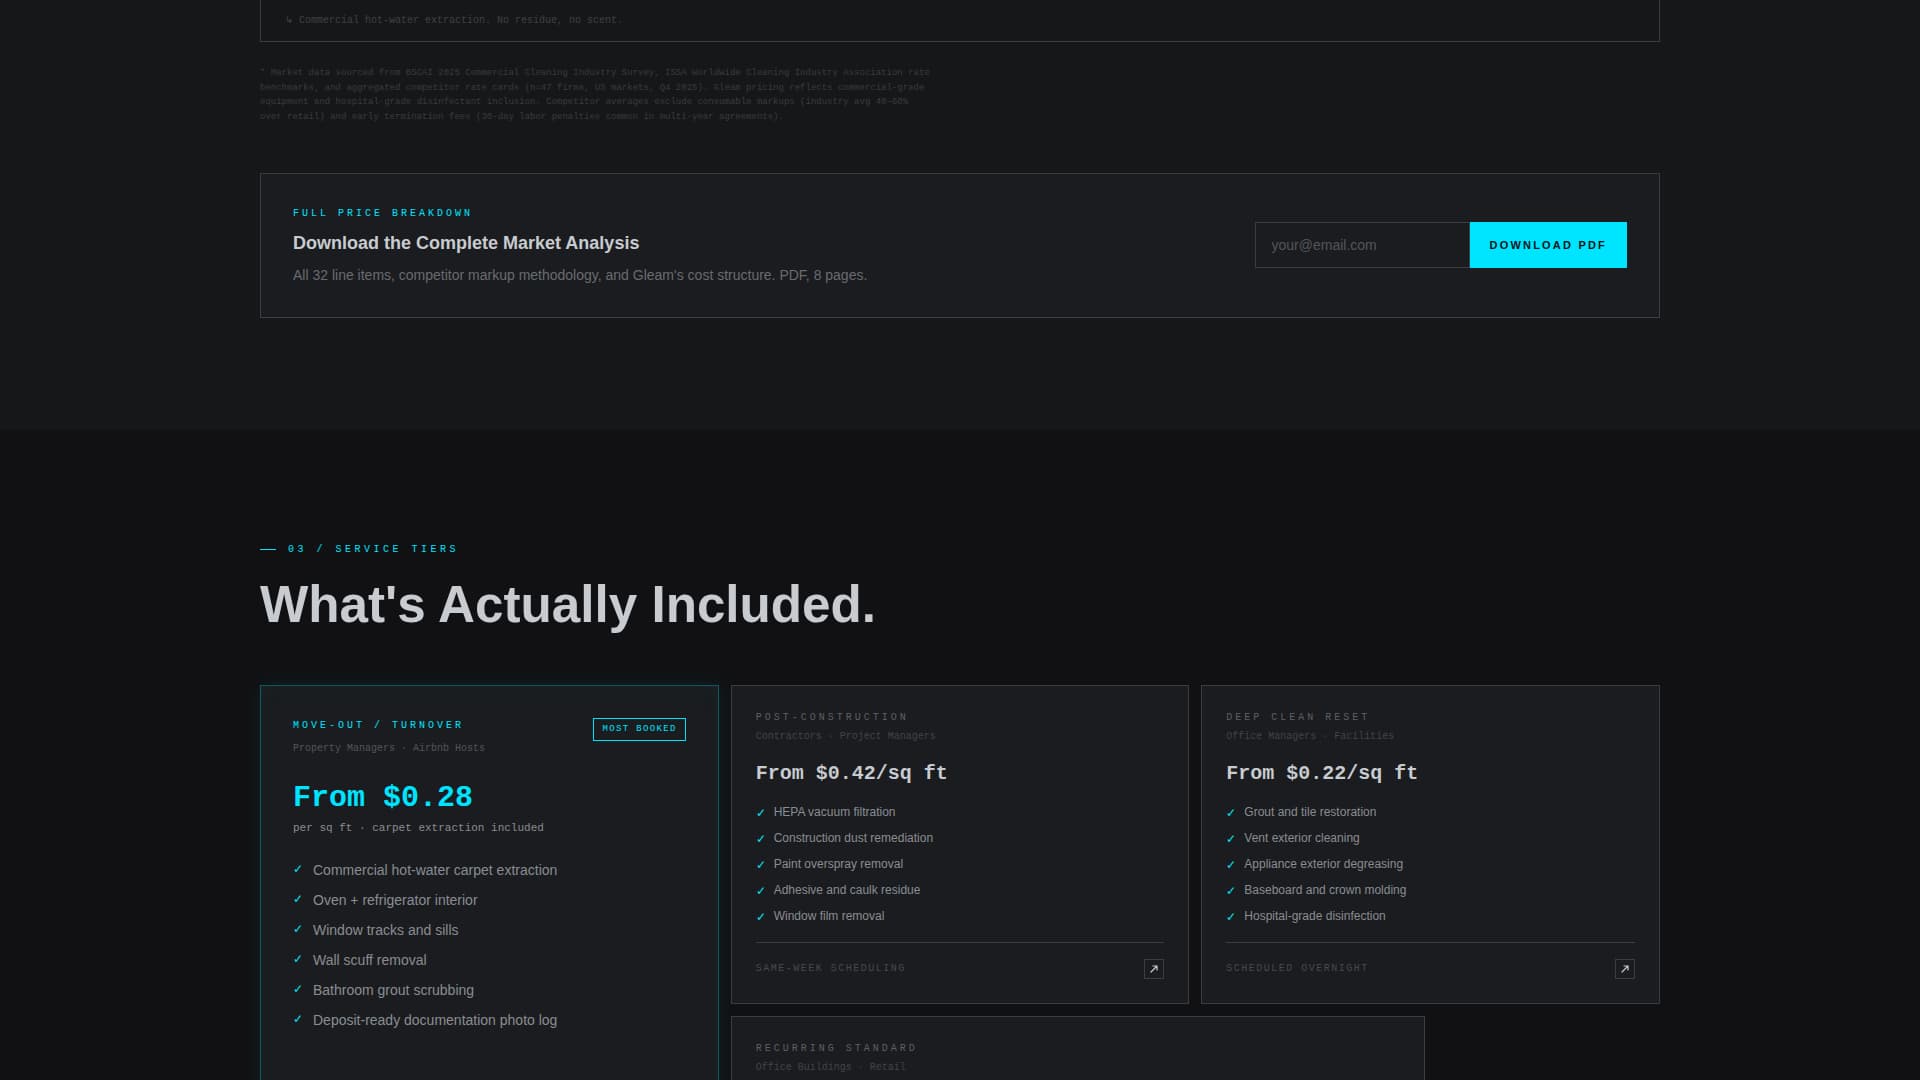Click 'HEPA vacuum filtration' list item
The height and width of the screenshot is (1080, 1920).
834,812
